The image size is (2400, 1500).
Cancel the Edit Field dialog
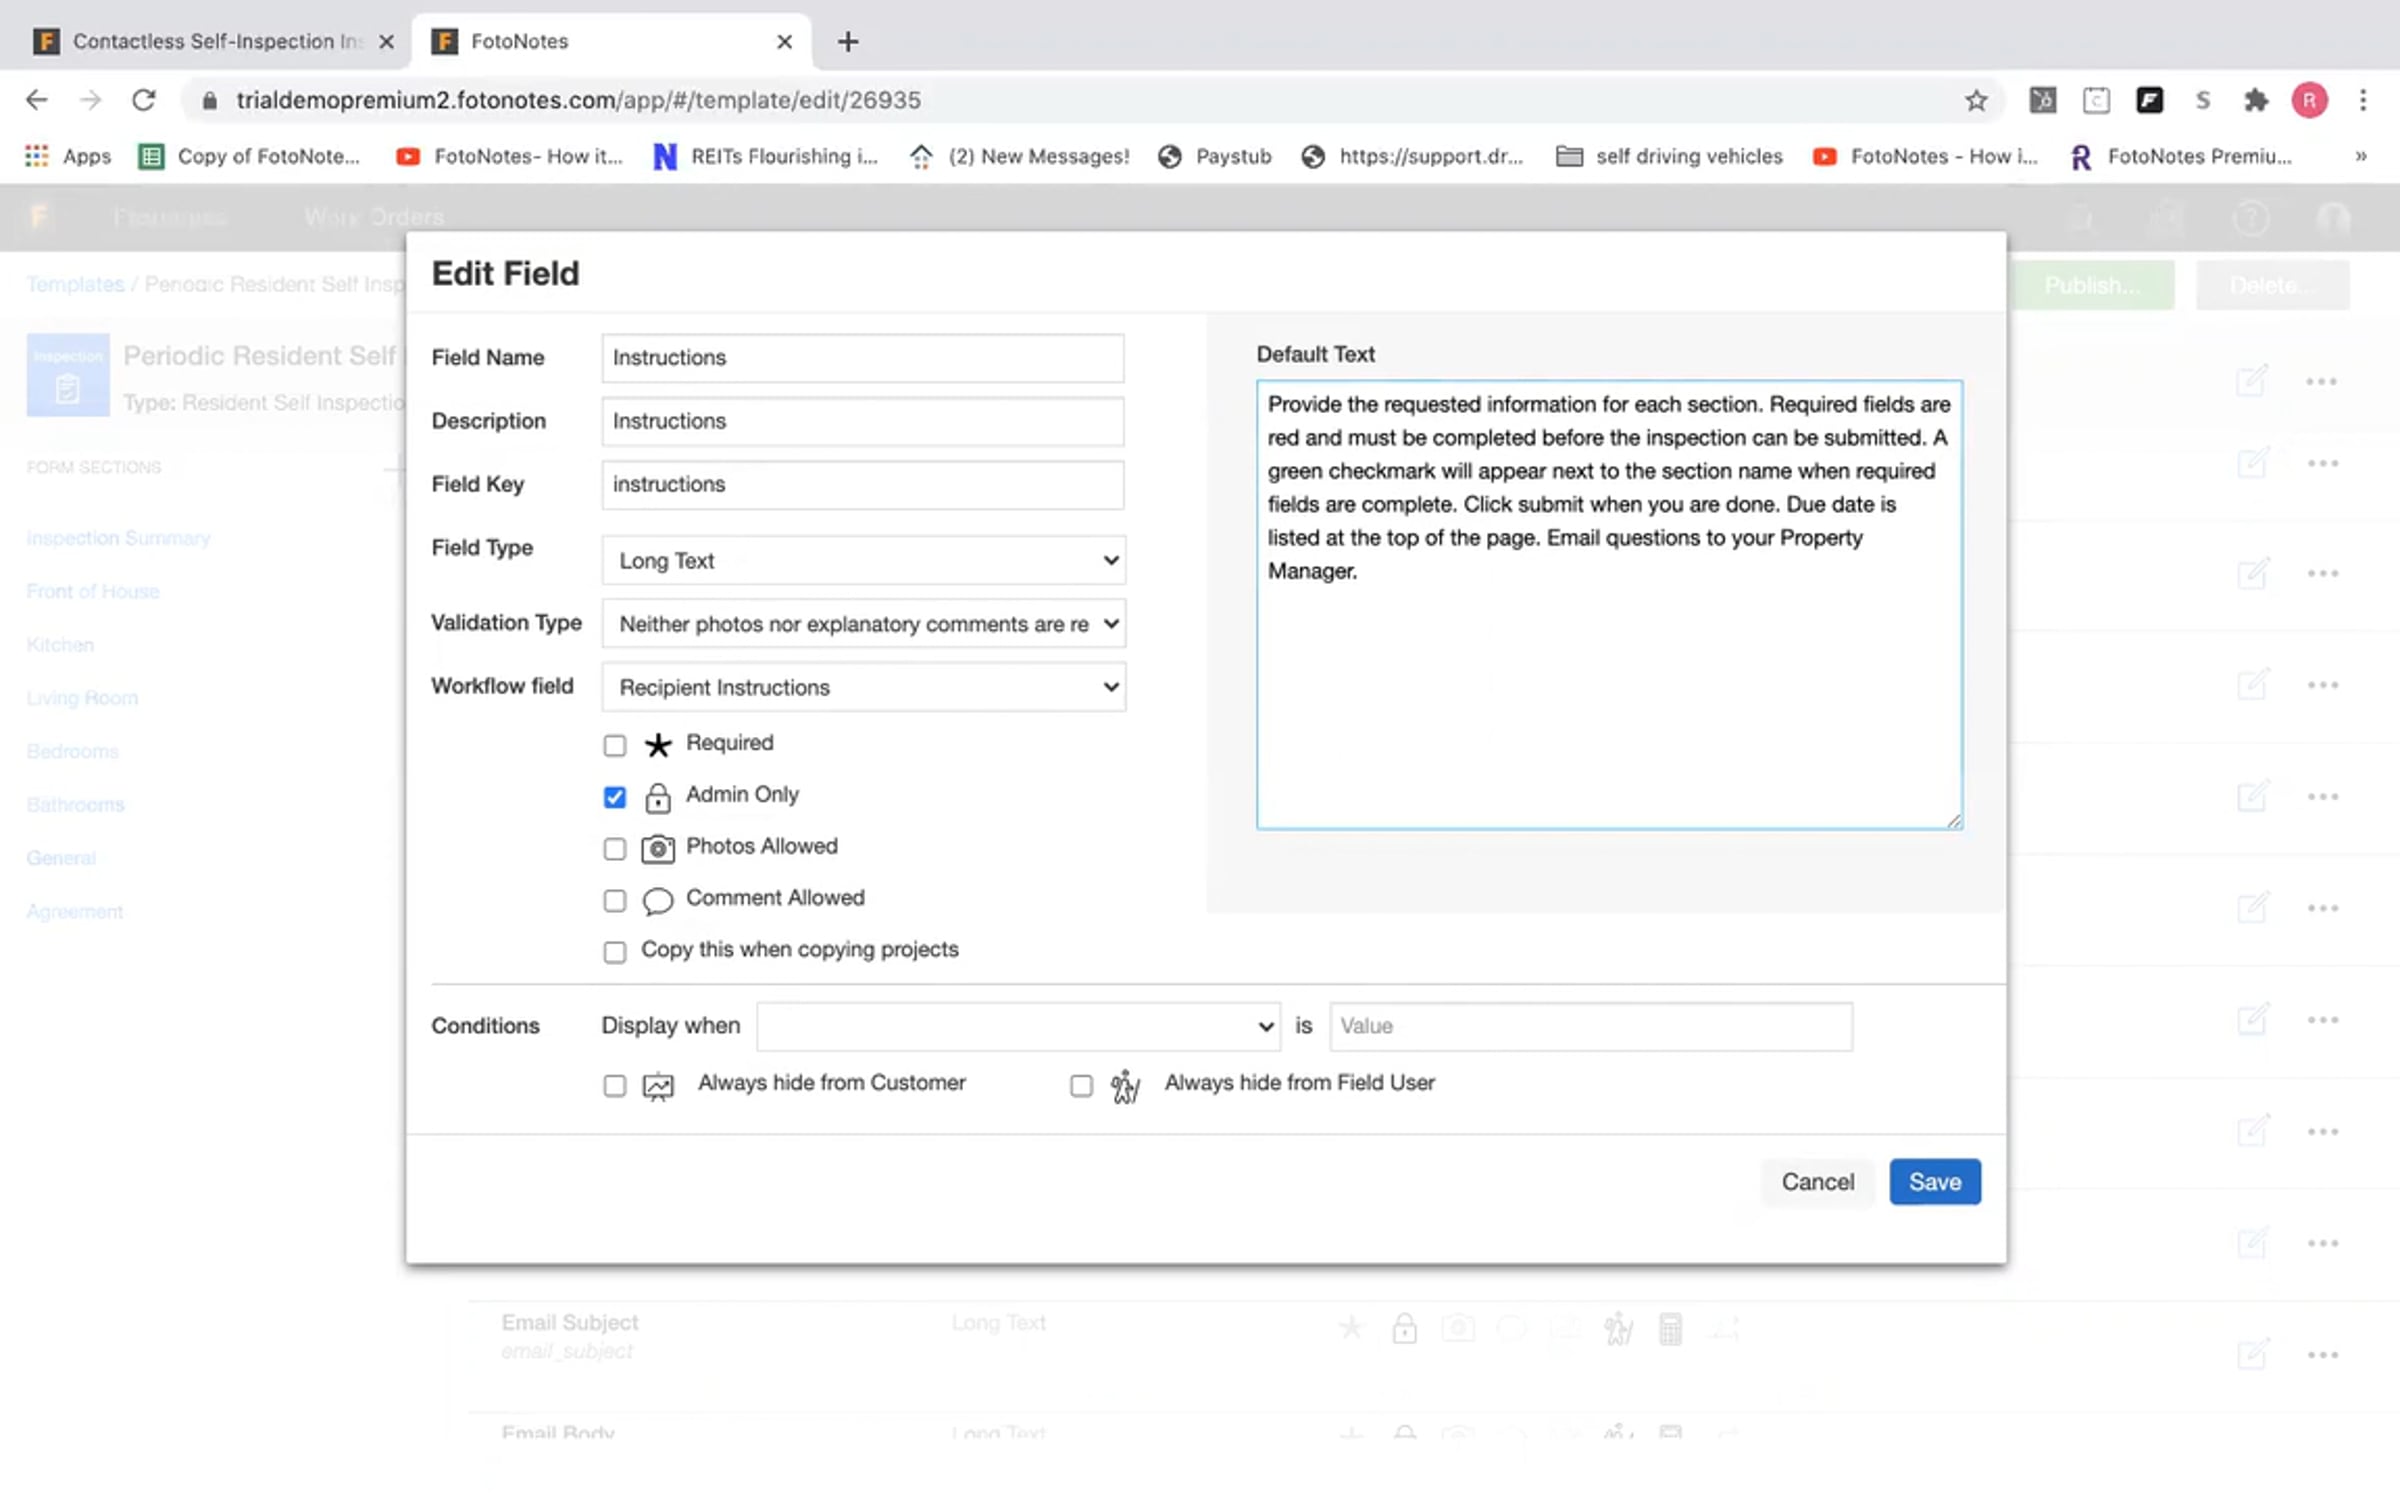tap(1817, 1181)
